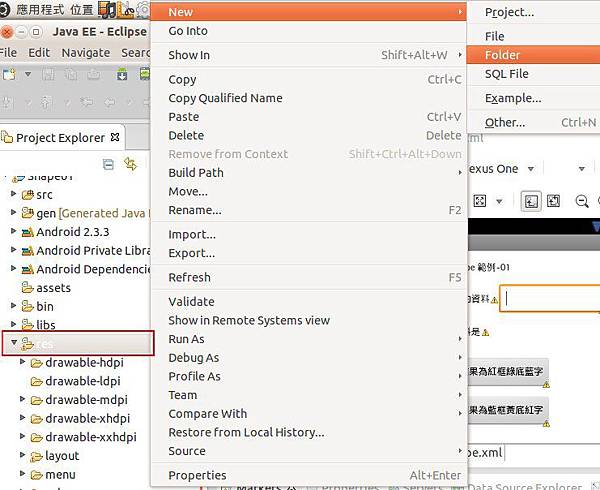Select File in New submenu
This screenshot has width=600, height=490.
533,36
